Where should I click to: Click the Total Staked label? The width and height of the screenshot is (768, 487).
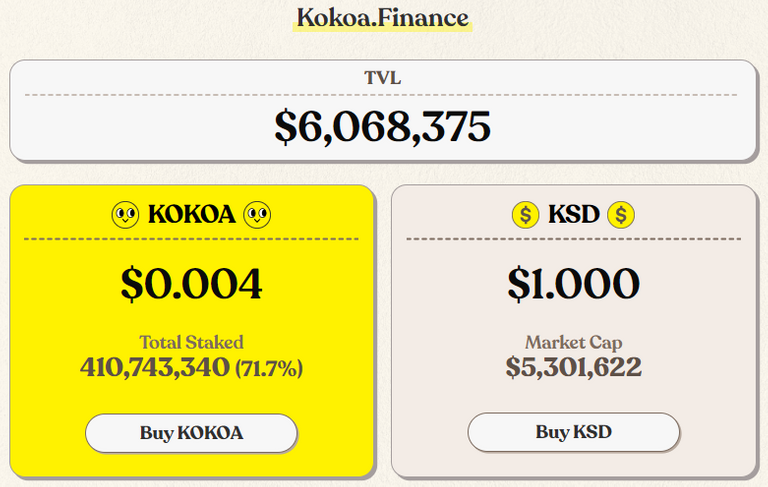[191, 342]
